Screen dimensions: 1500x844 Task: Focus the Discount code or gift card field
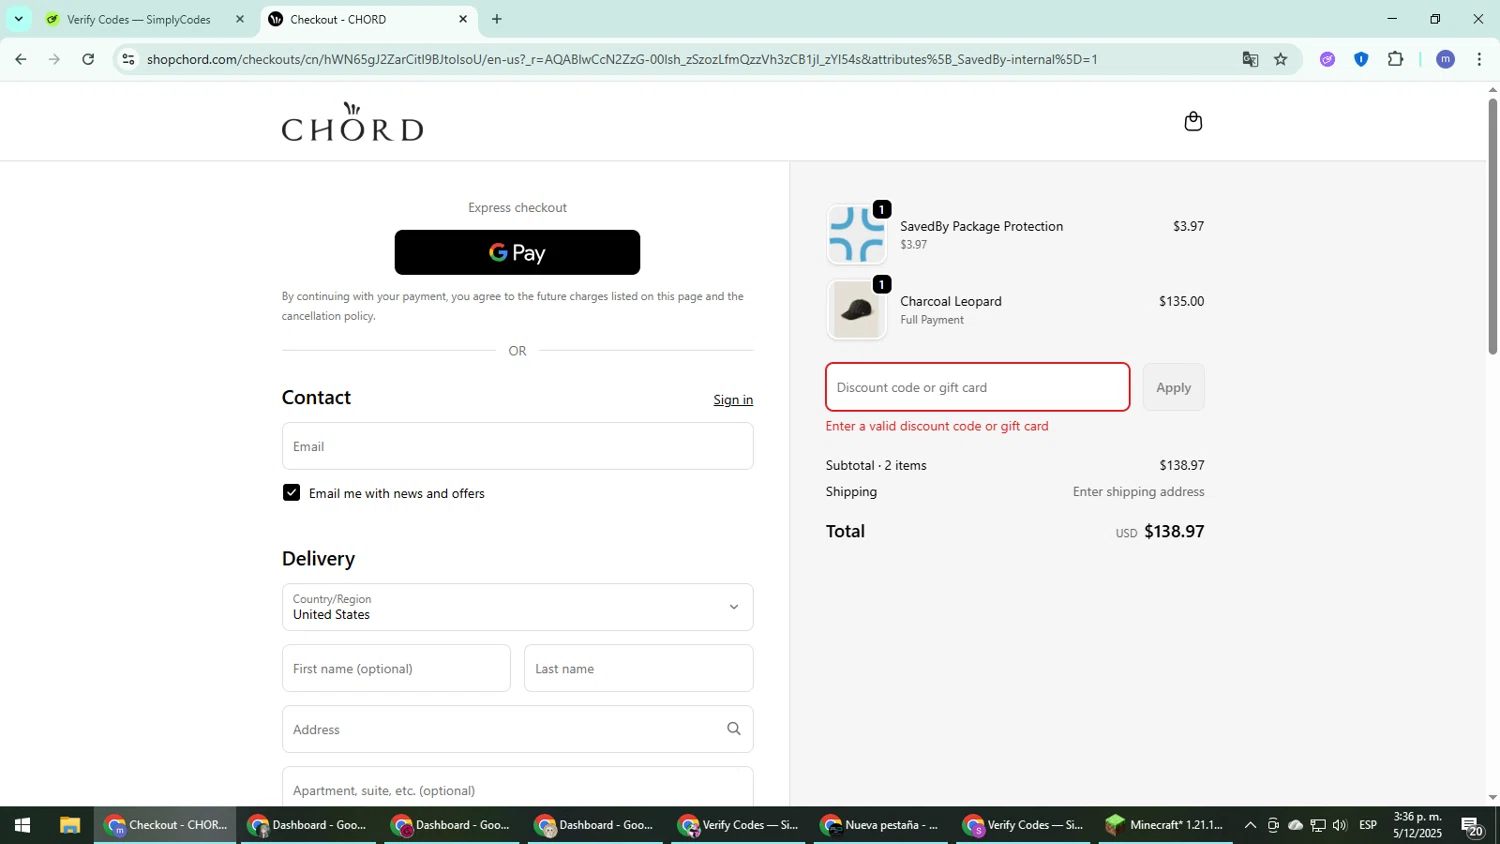977,387
